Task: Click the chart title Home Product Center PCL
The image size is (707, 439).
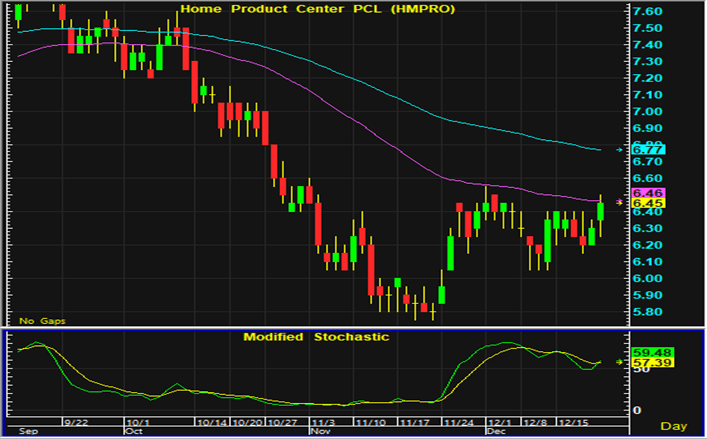Action: click(x=317, y=9)
